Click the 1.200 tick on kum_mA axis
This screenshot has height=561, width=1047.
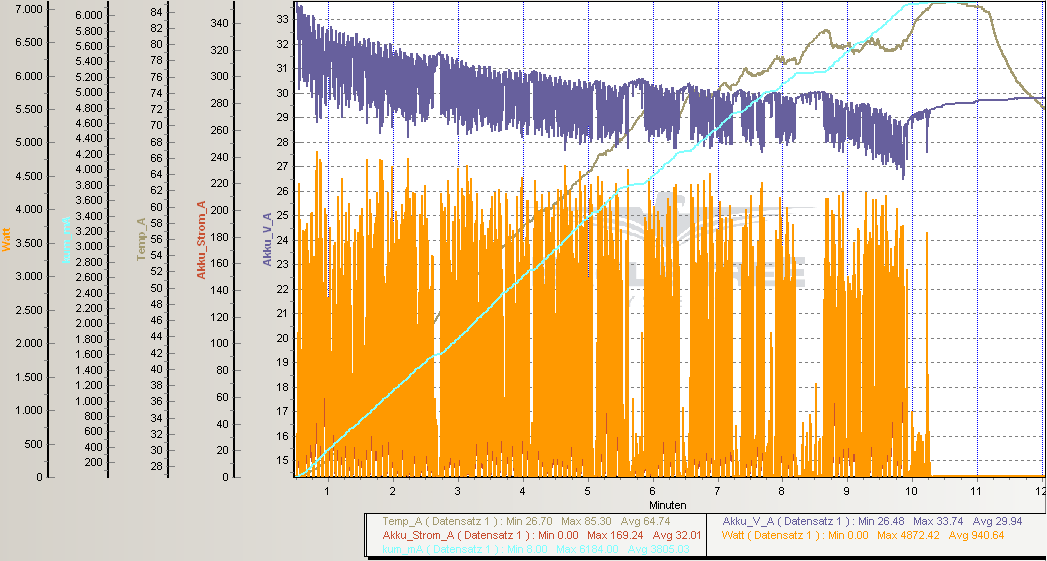[89, 385]
